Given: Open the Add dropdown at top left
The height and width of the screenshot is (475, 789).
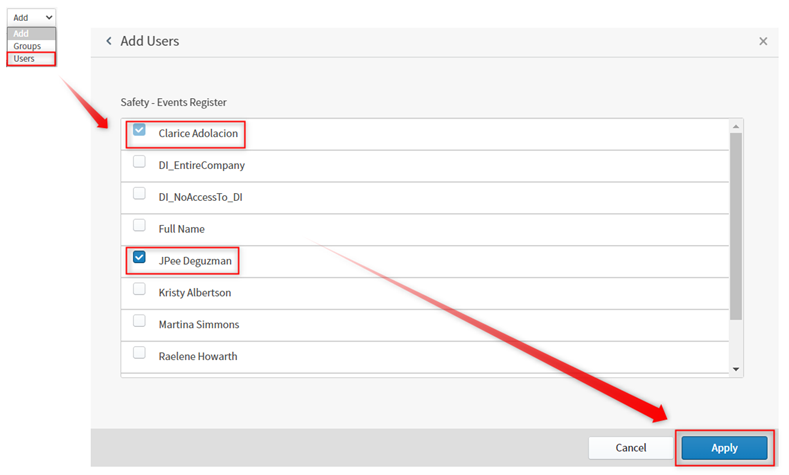Looking at the screenshot, I should [32, 17].
